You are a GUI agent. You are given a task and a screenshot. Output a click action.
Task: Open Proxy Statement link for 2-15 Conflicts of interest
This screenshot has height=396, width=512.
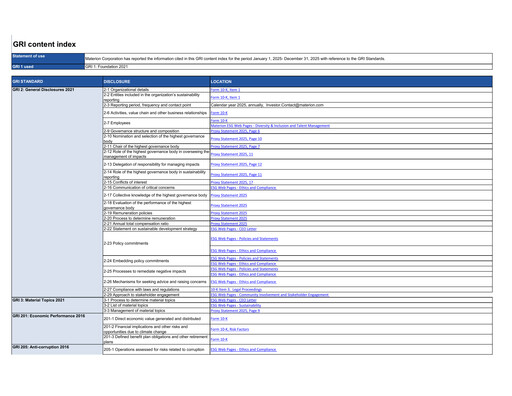click(232, 182)
